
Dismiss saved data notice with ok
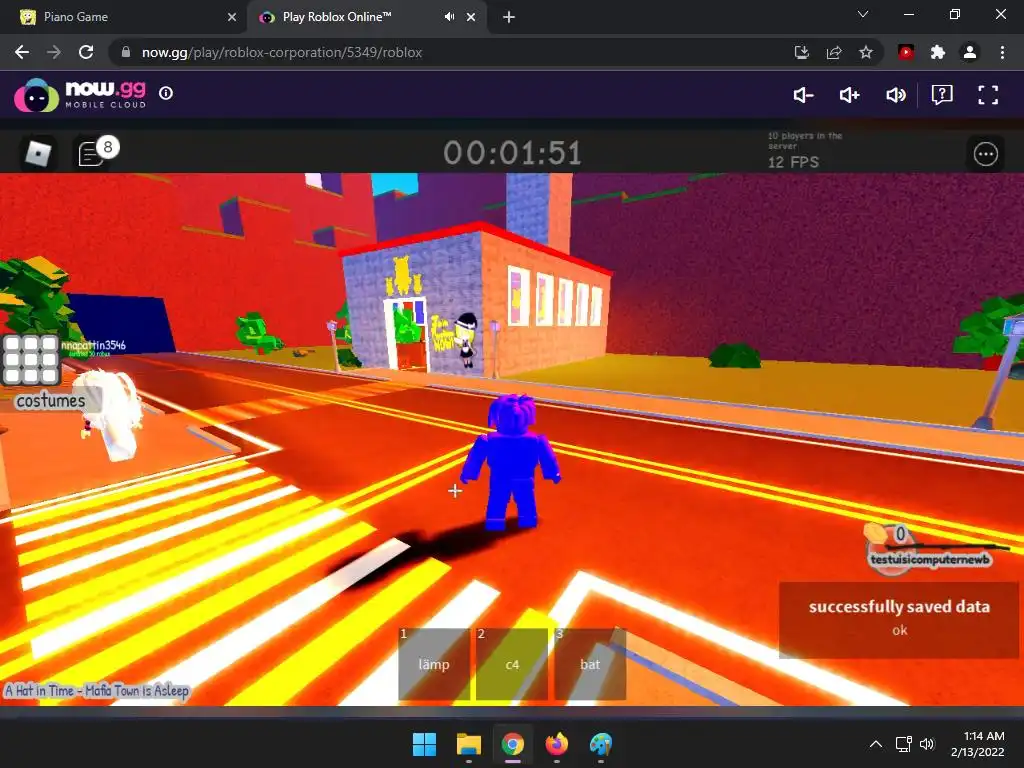(x=899, y=630)
